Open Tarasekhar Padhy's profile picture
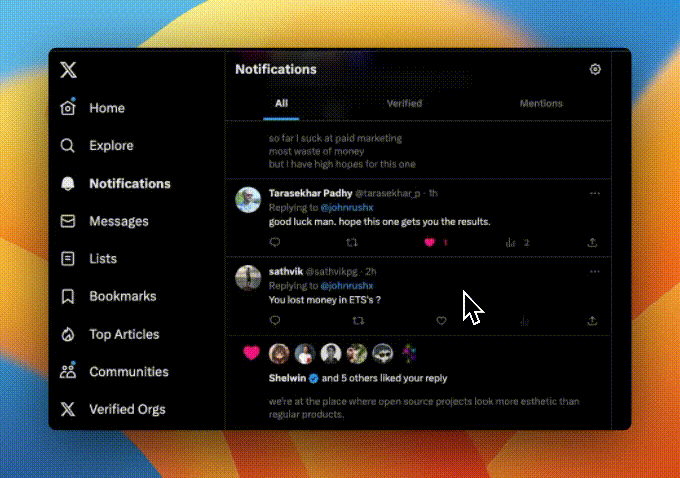 [x=248, y=200]
